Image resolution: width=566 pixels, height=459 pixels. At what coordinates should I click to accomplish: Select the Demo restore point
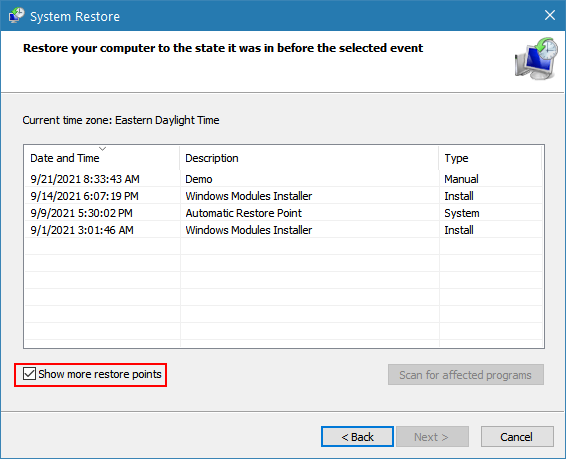click(x=284, y=179)
